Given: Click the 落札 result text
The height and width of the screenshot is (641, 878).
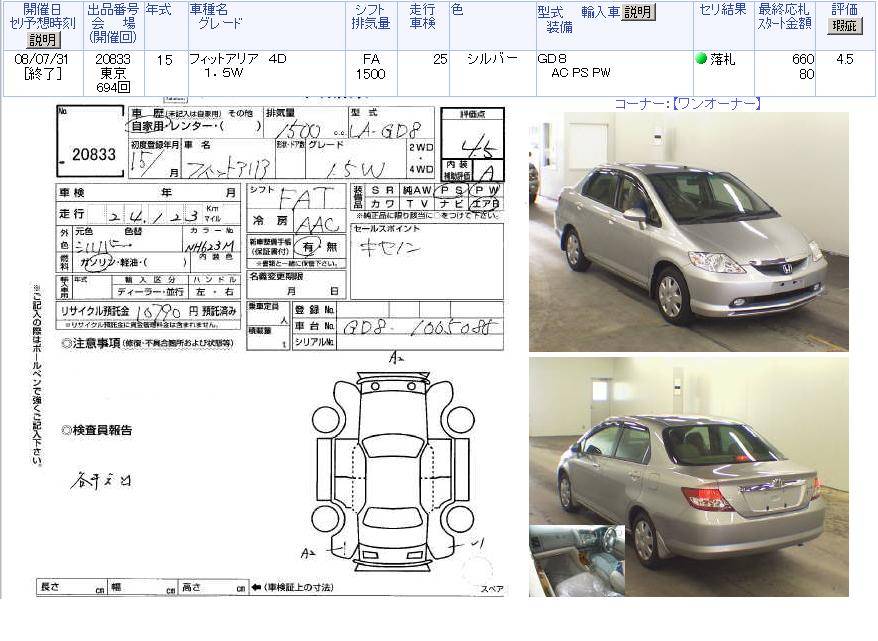Looking at the screenshot, I should point(722,59).
